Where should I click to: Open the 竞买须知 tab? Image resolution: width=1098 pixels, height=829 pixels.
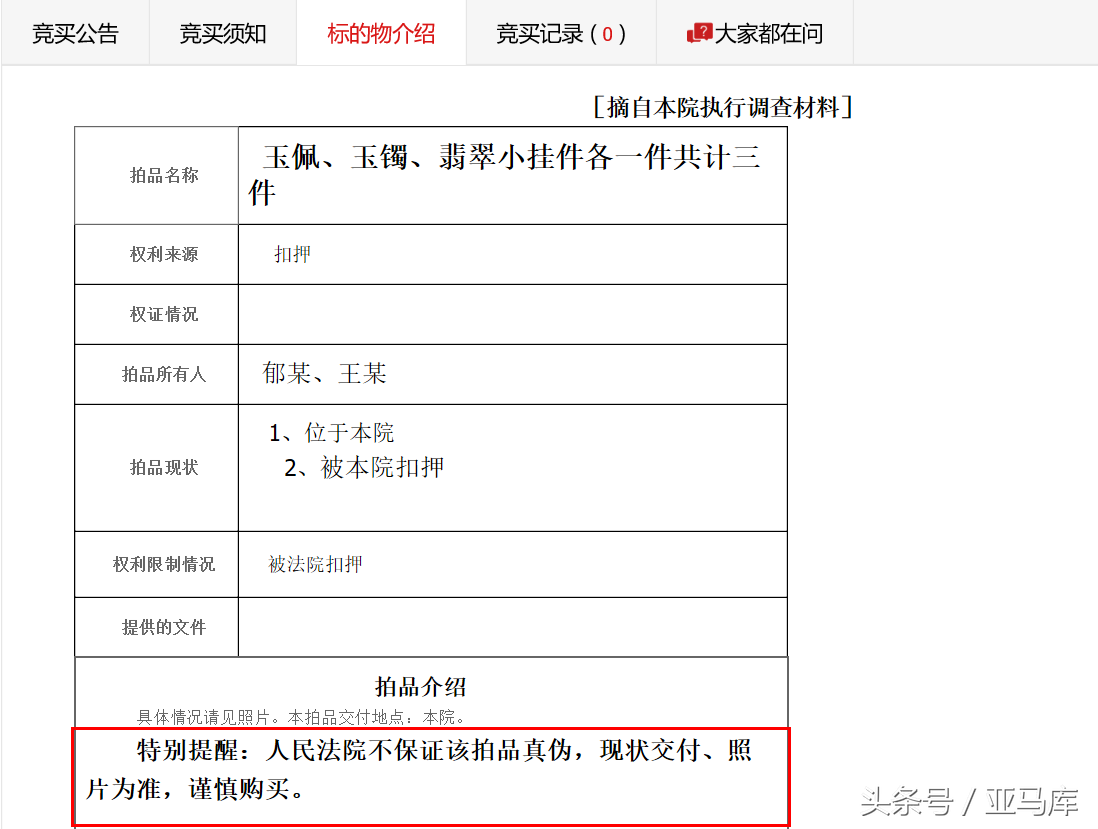pos(222,33)
